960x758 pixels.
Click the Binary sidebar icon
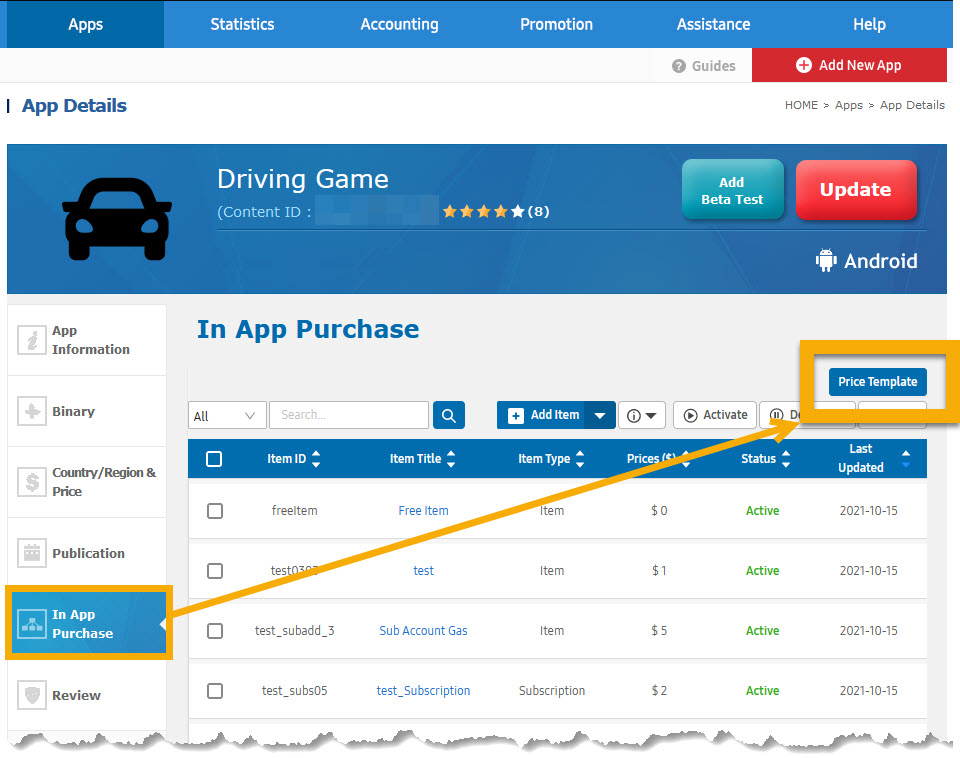click(32, 411)
